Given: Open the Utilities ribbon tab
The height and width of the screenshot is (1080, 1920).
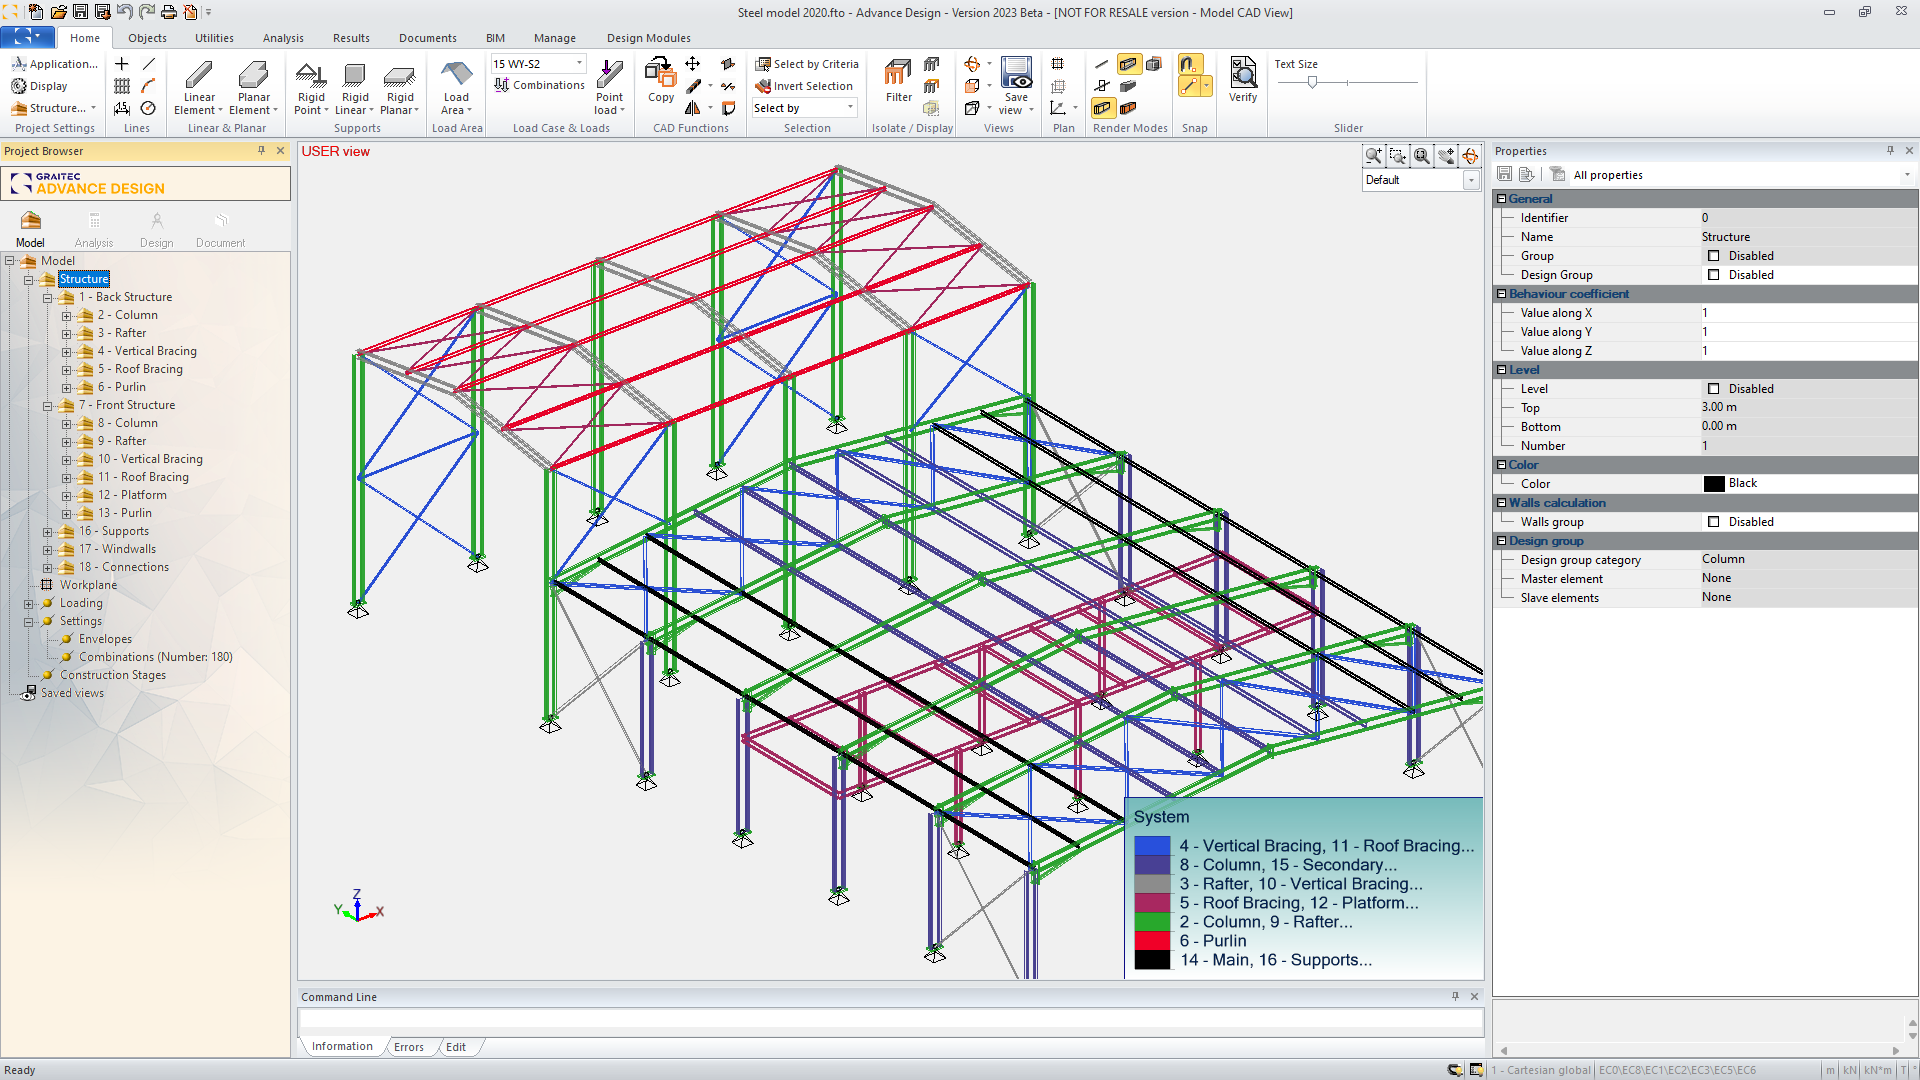Looking at the screenshot, I should click(x=214, y=38).
